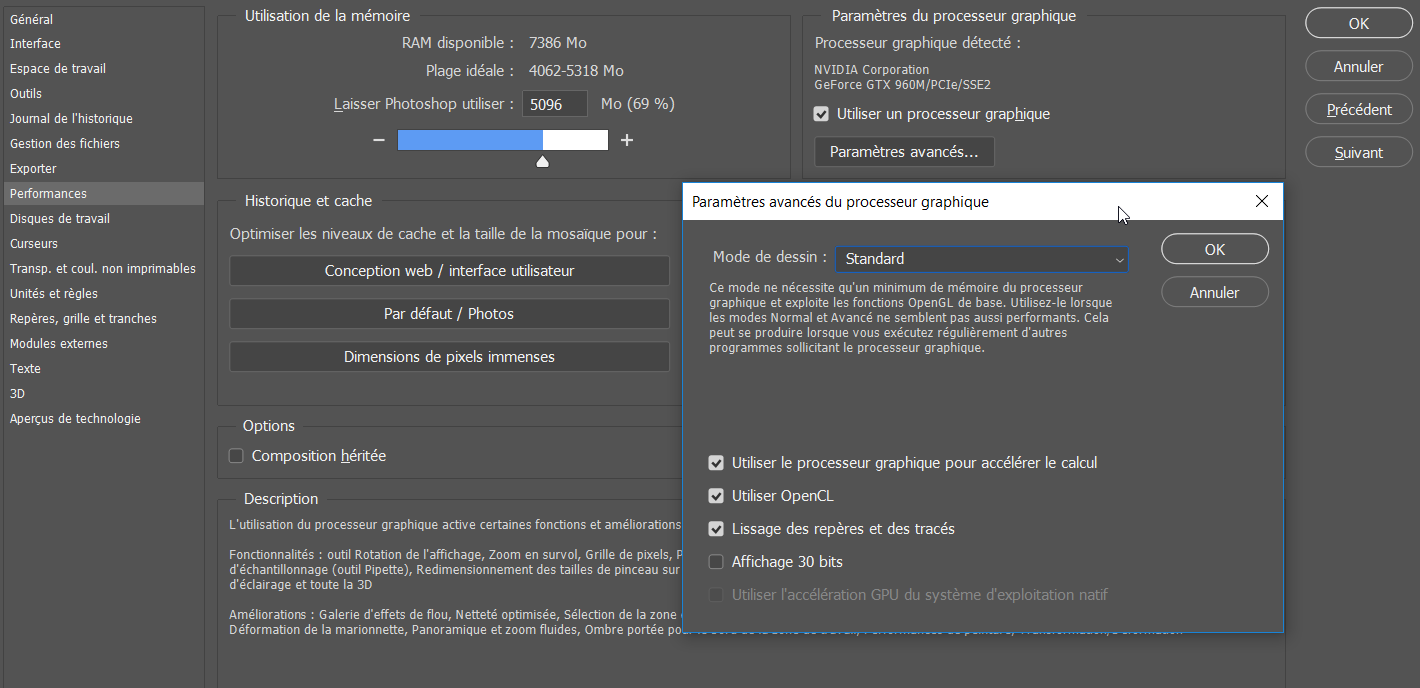Toggle the Composition héritée option
This screenshot has width=1420, height=688.
[236, 455]
